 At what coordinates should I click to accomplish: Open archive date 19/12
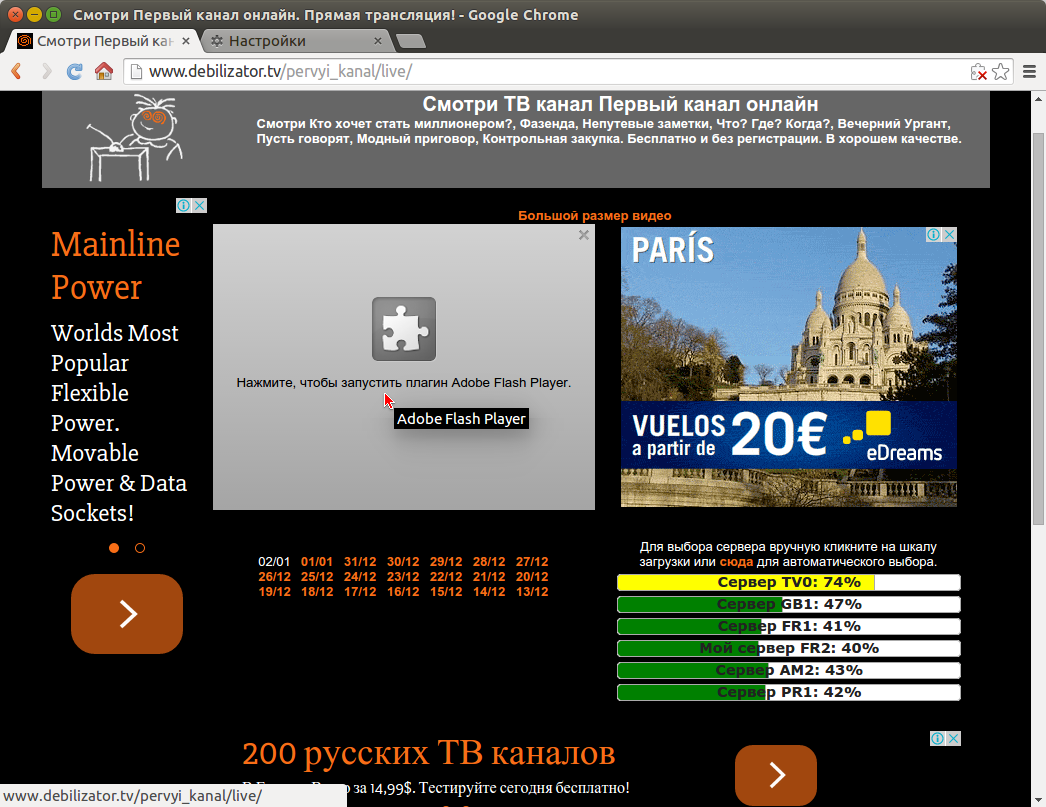(x=274, y=592)
